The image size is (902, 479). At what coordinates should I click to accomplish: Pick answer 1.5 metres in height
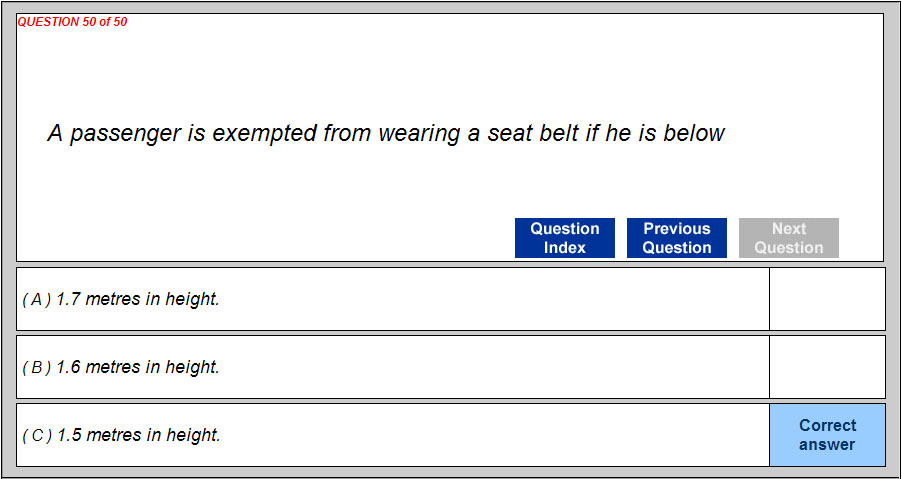138,435
